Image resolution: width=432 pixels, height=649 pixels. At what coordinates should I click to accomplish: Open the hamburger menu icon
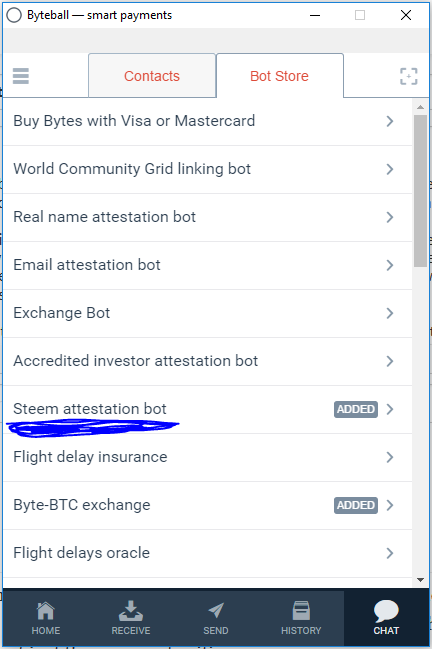pyautogui.click(x=21, y=76)
